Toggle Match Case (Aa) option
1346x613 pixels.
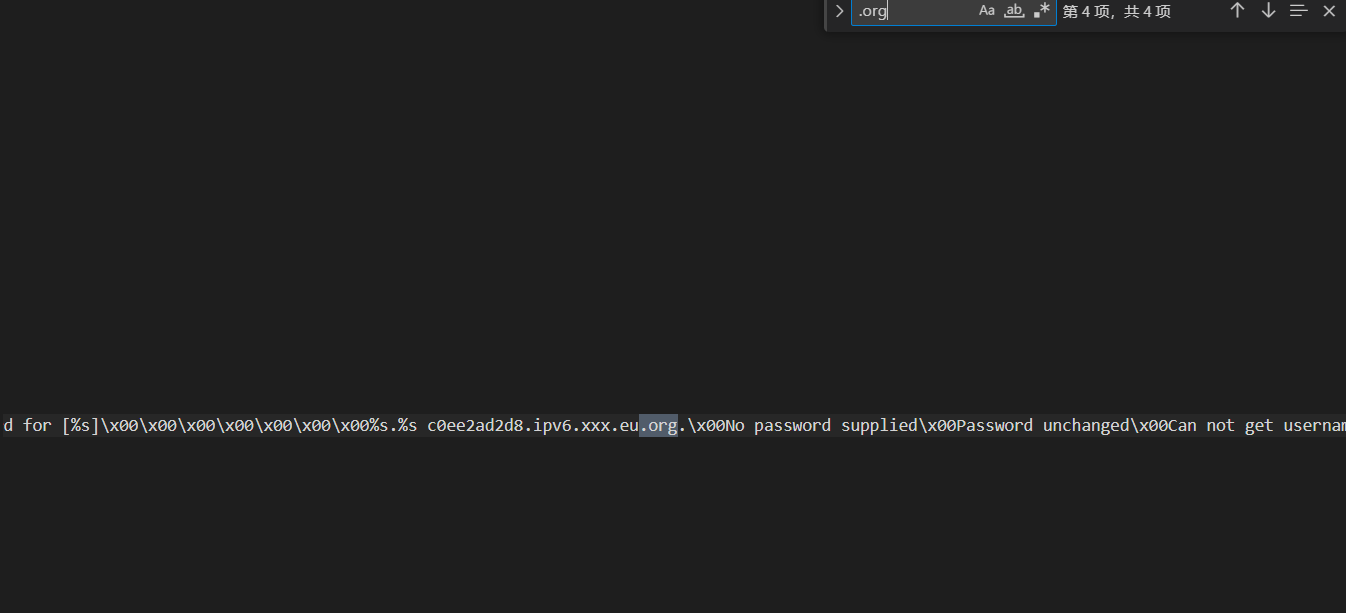coord(987,11)
